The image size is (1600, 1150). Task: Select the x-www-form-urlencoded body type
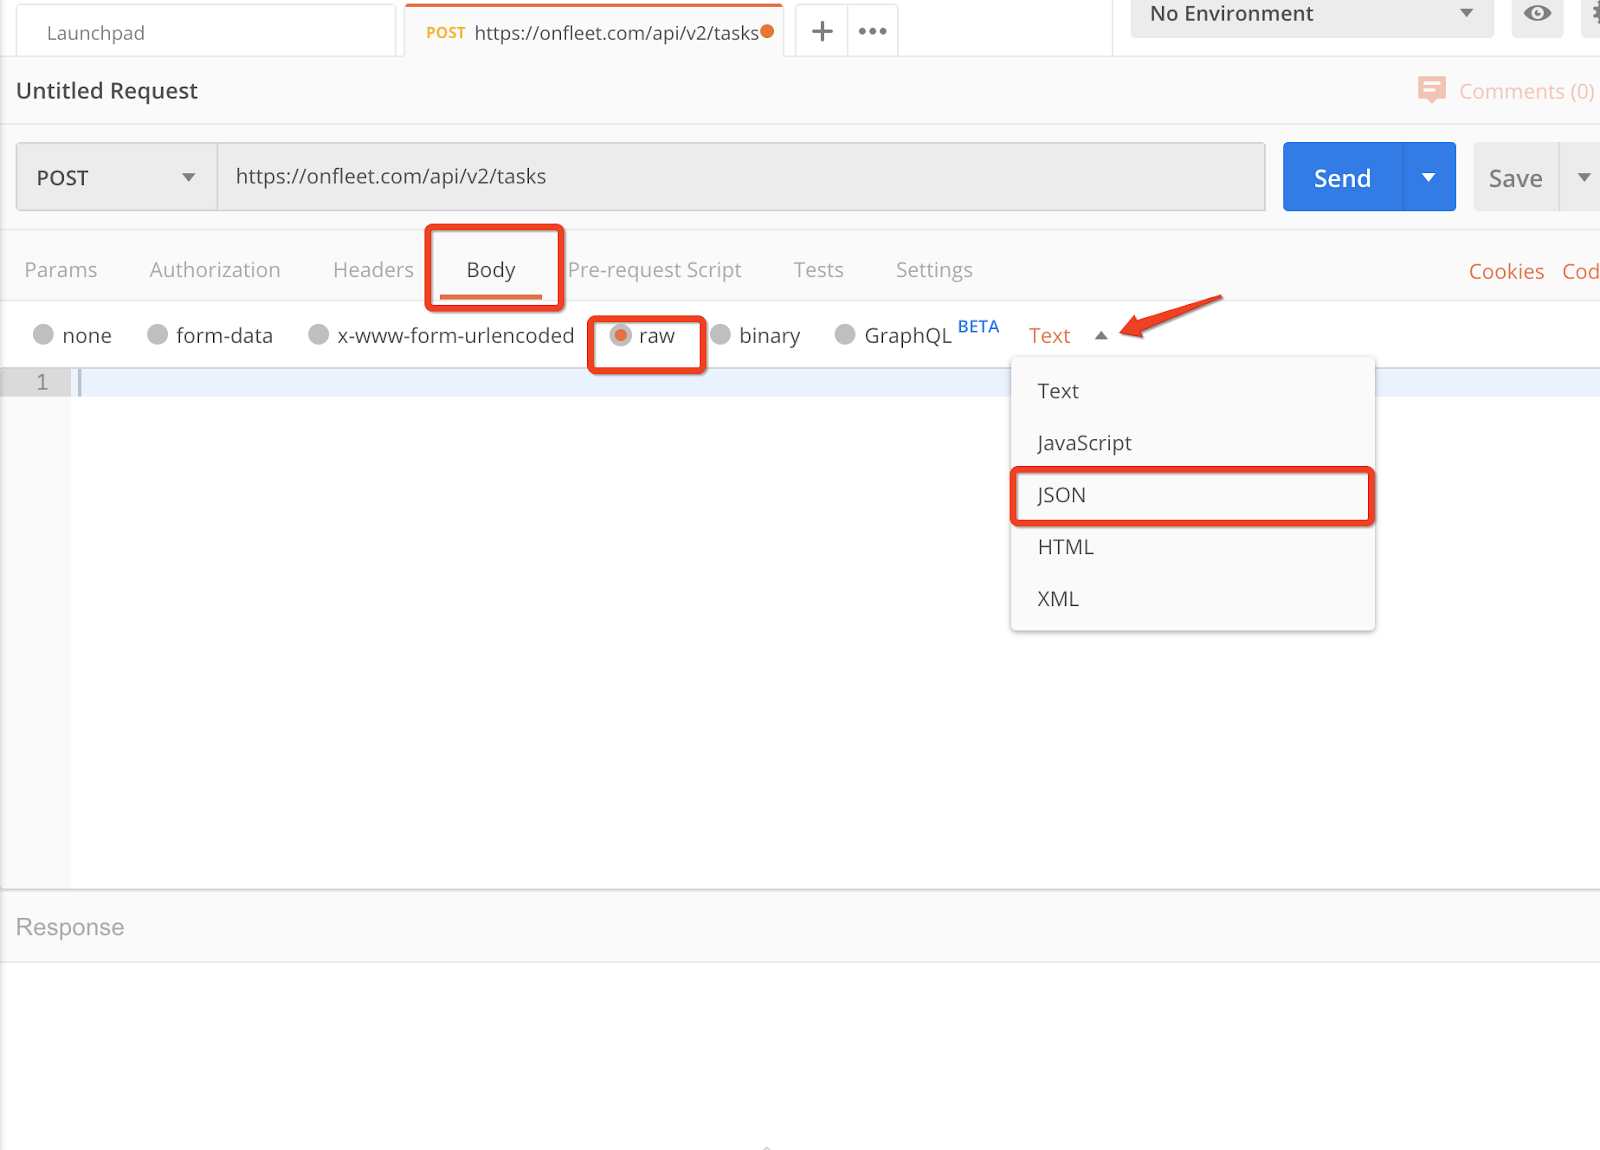[x=318, y=334]
